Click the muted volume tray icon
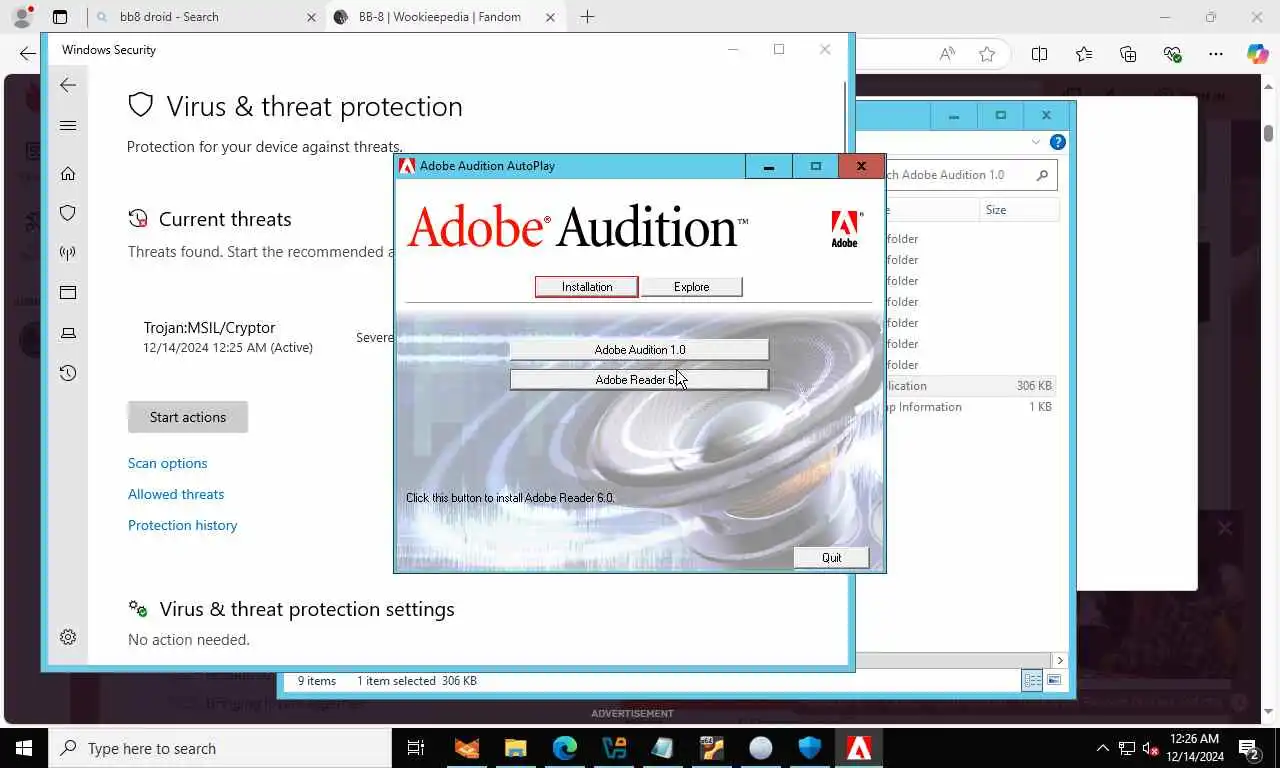 point(1150,748)
